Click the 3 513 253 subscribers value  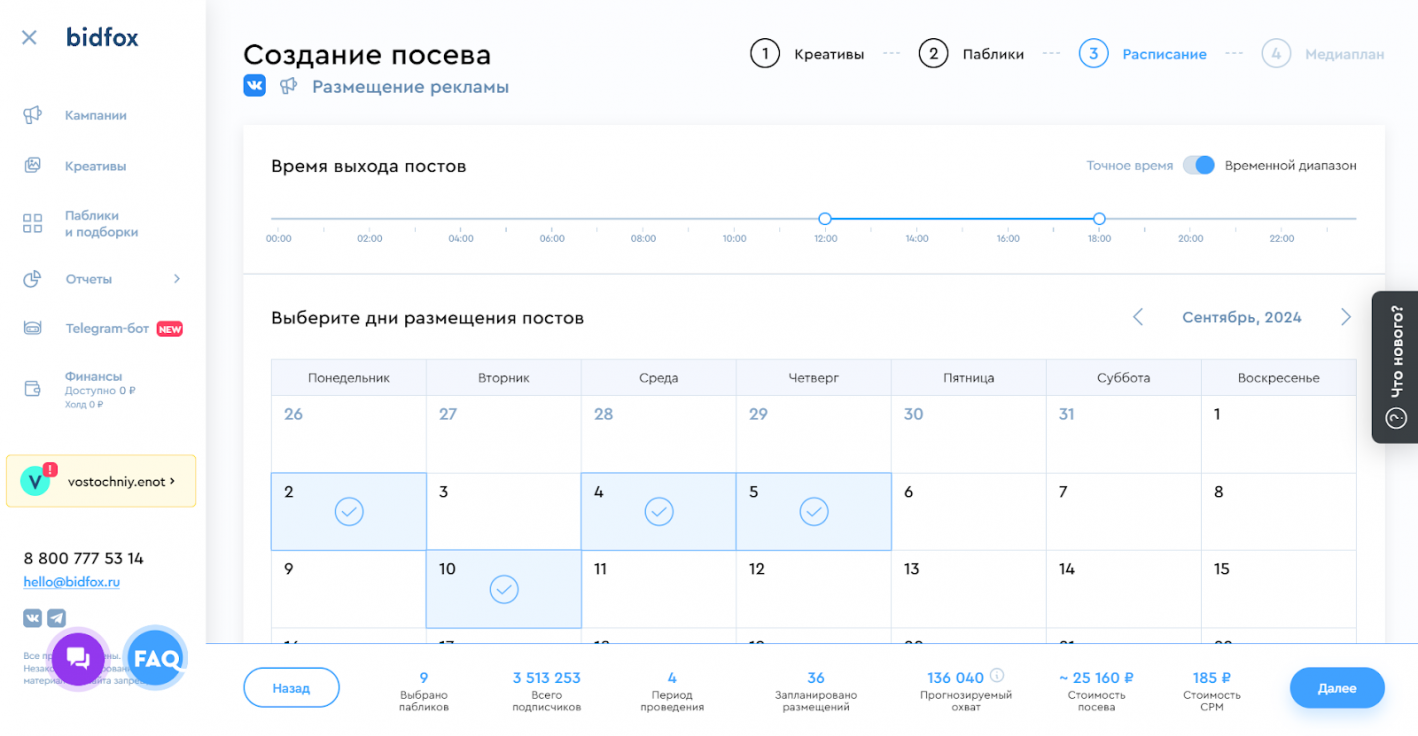click(x=546, y=677)
